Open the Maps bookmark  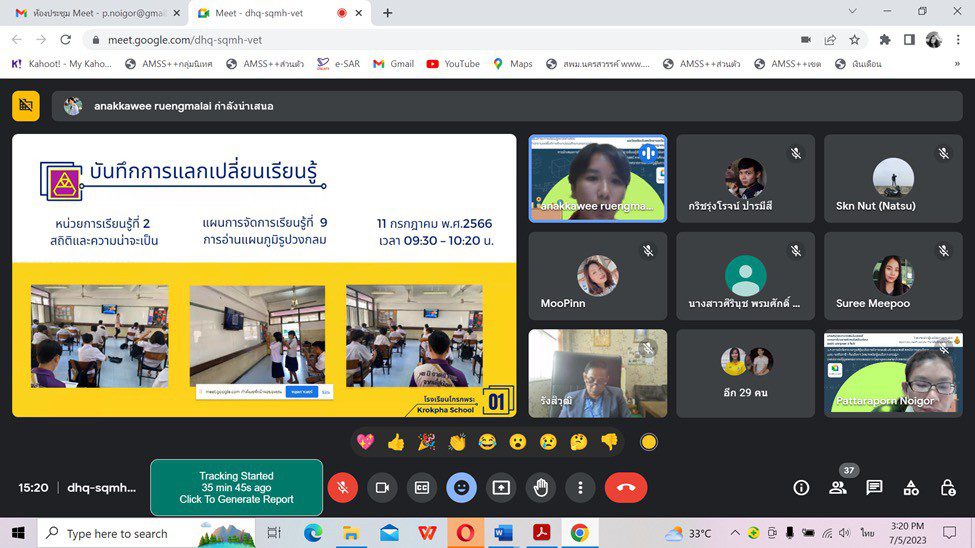513,63
